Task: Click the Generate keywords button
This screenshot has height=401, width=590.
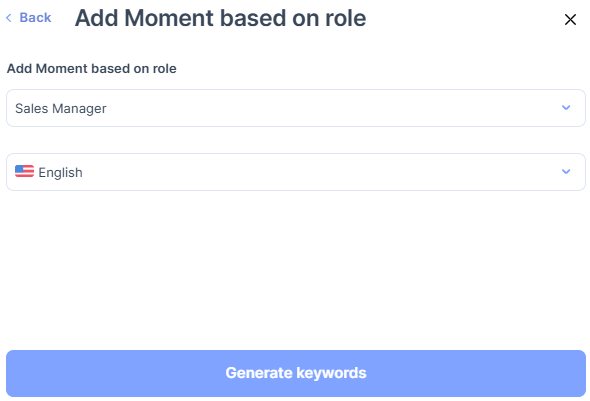Action: click(296, 373)
